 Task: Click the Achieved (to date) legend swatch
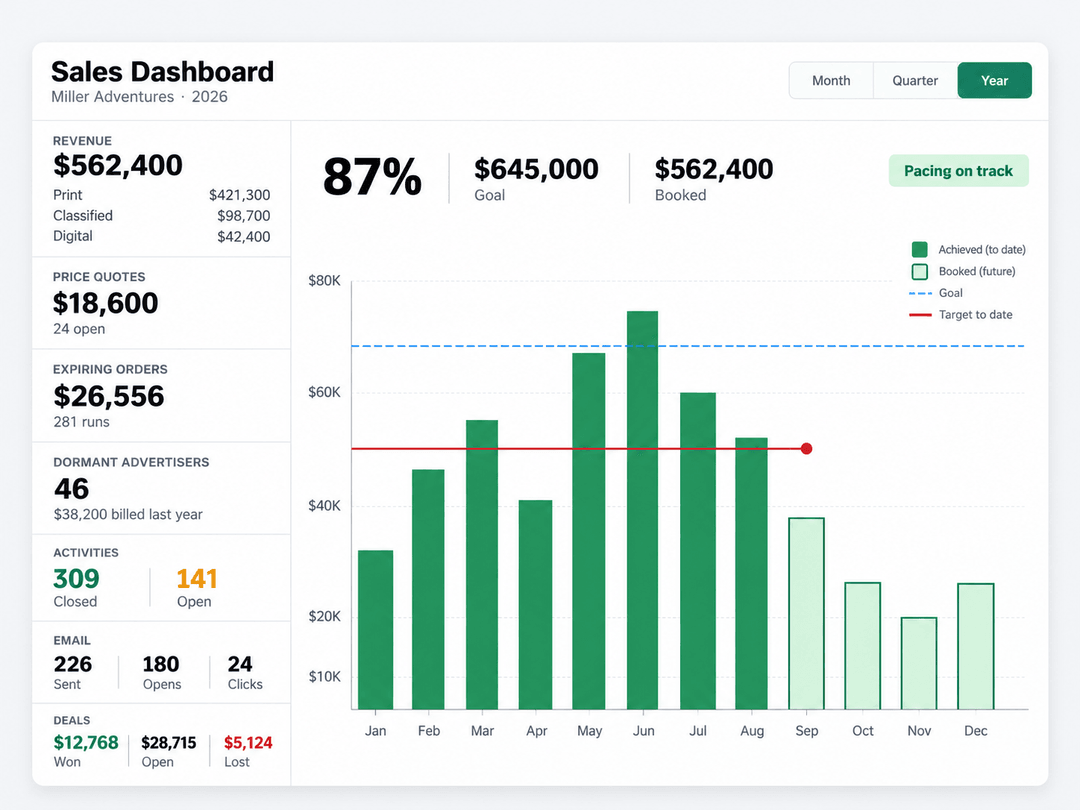point(920,249)
